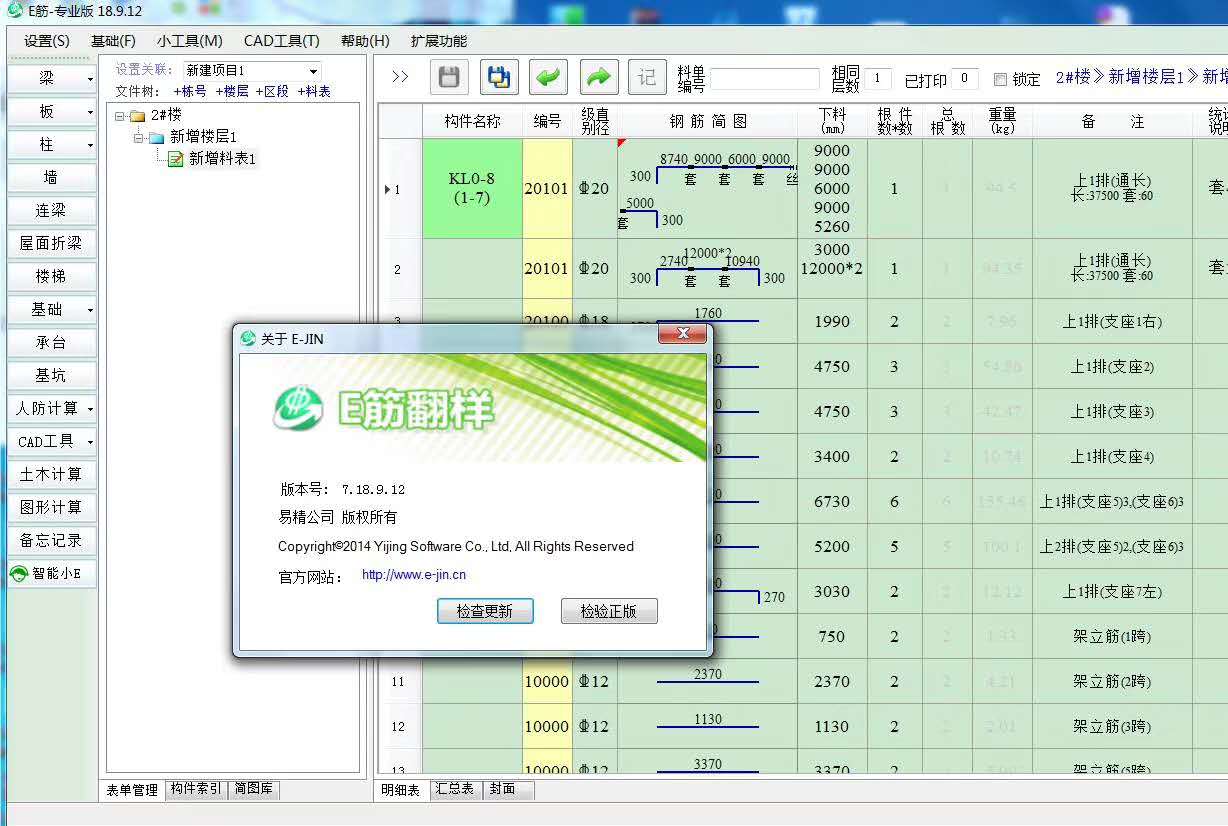Click the 检查更新 button in dialog
This screenshot has height=826, width=1228.
point(485,611)
